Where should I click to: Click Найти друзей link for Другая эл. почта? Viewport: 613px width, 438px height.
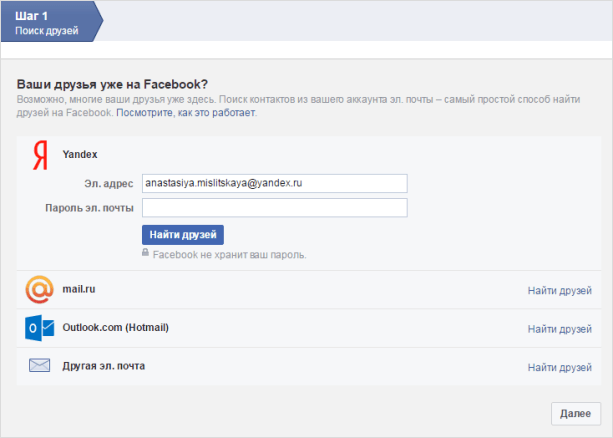pos(560,367)
